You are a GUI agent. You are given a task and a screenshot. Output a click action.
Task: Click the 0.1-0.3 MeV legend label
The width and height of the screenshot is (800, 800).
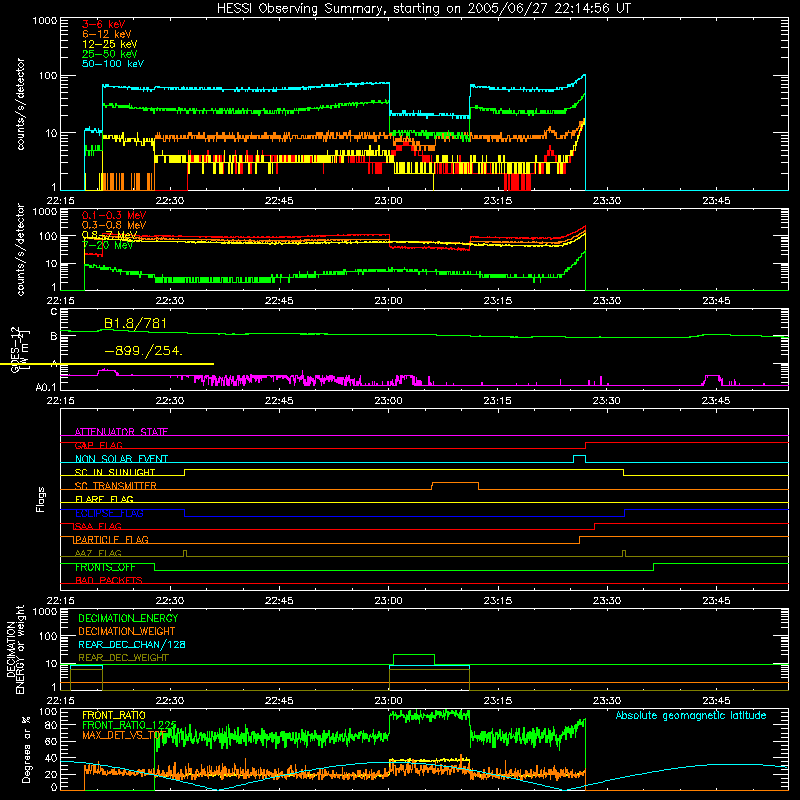click(x=114, y=215)
